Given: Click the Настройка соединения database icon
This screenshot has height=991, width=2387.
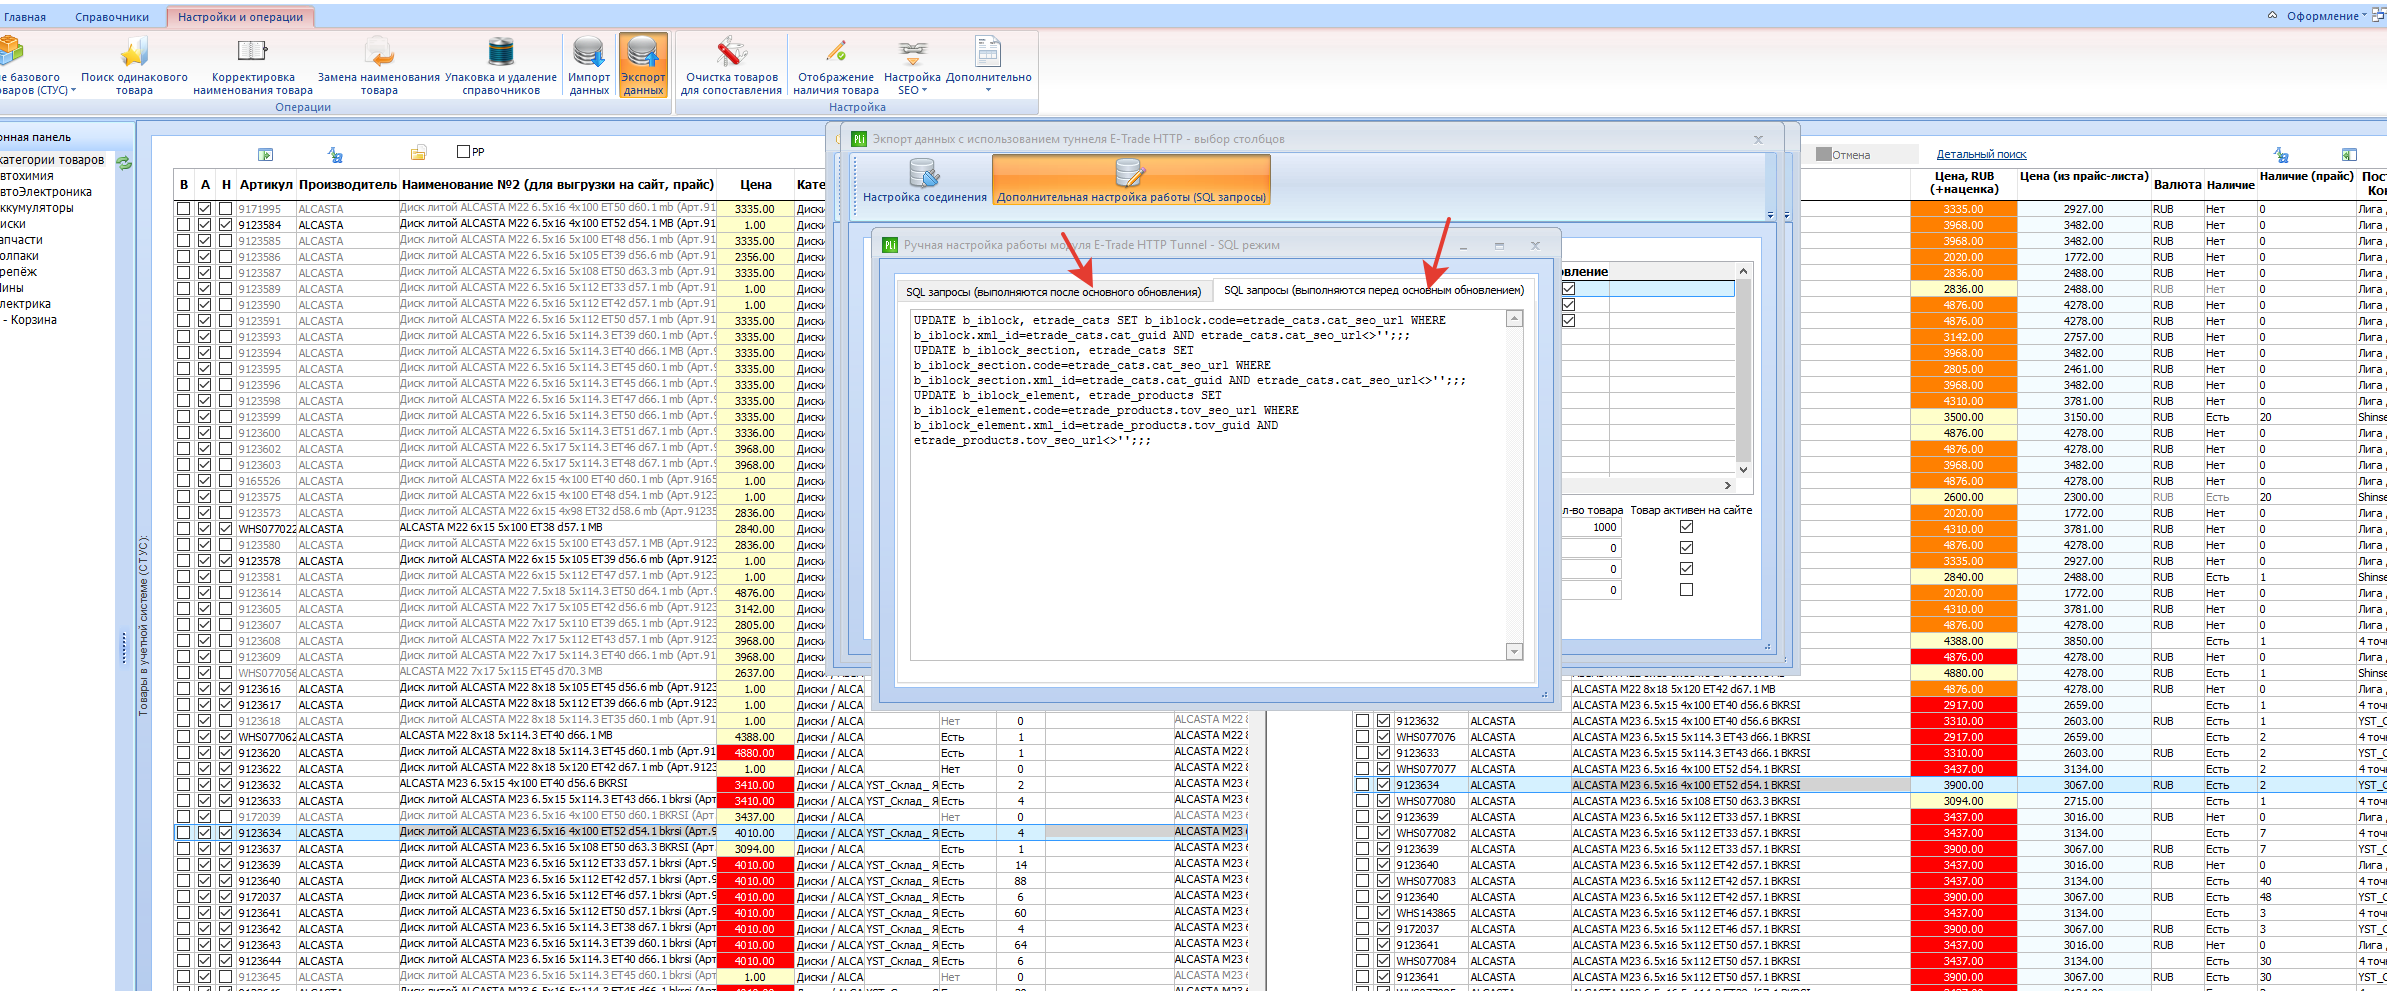Looking at the screenshot, I should (x=924, y=174).
